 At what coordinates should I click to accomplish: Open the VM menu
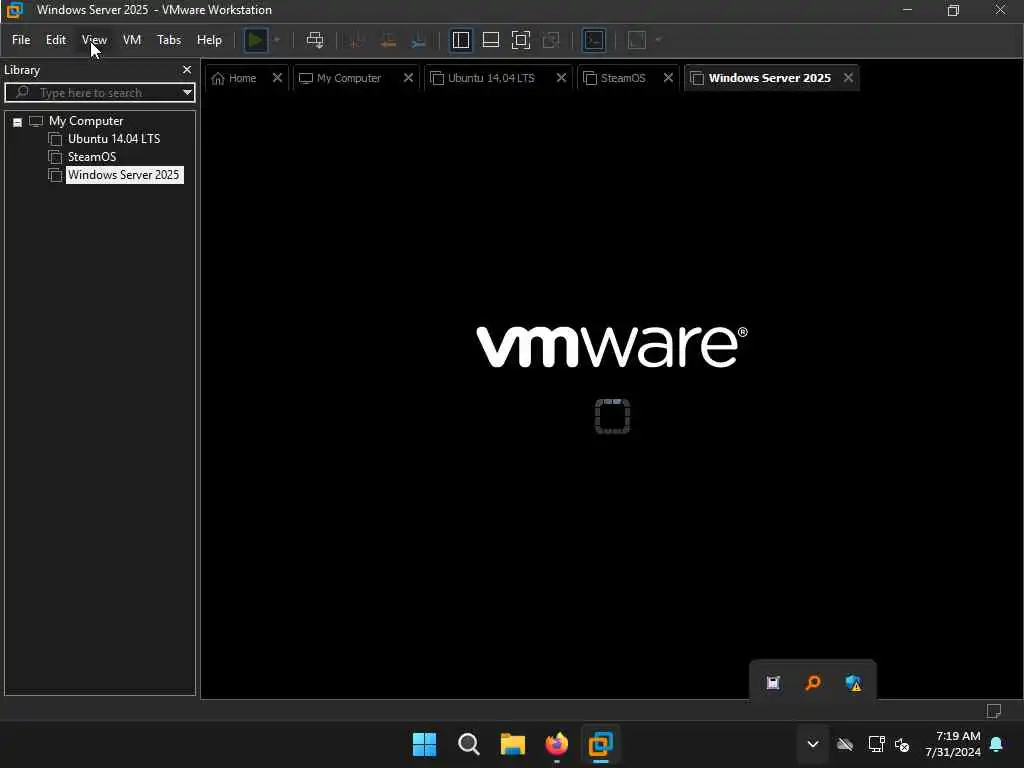click(132, 40)
